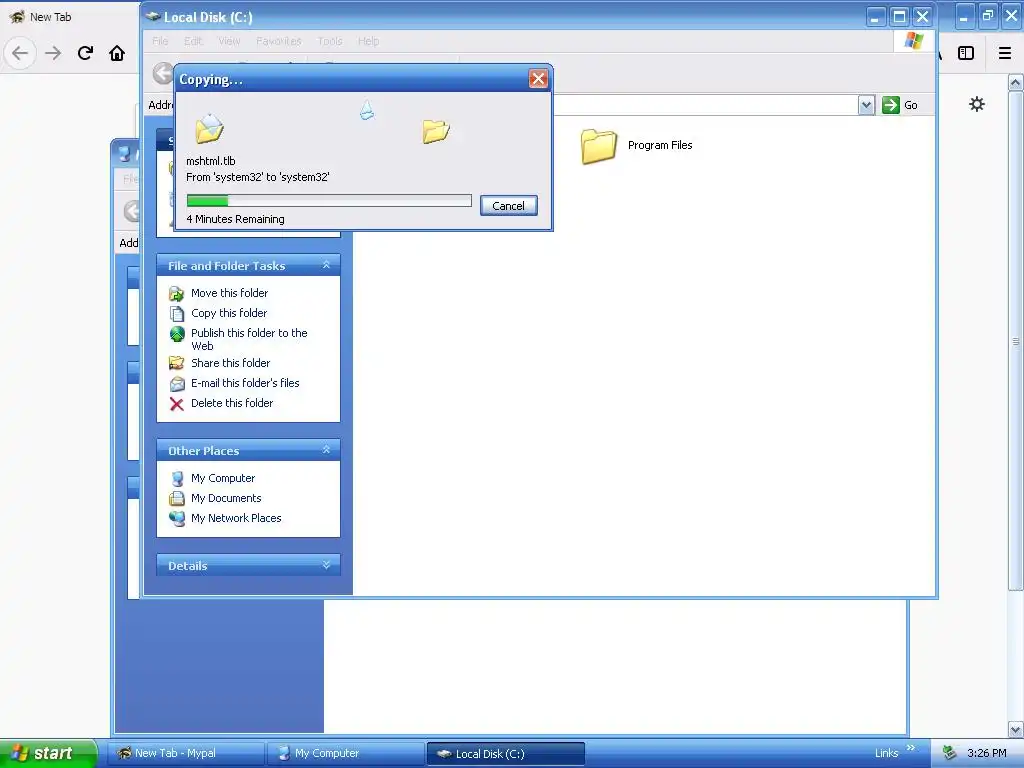Click the green Go button
1024x768 pixels.
pyautogui.click(x=899, y=105)
